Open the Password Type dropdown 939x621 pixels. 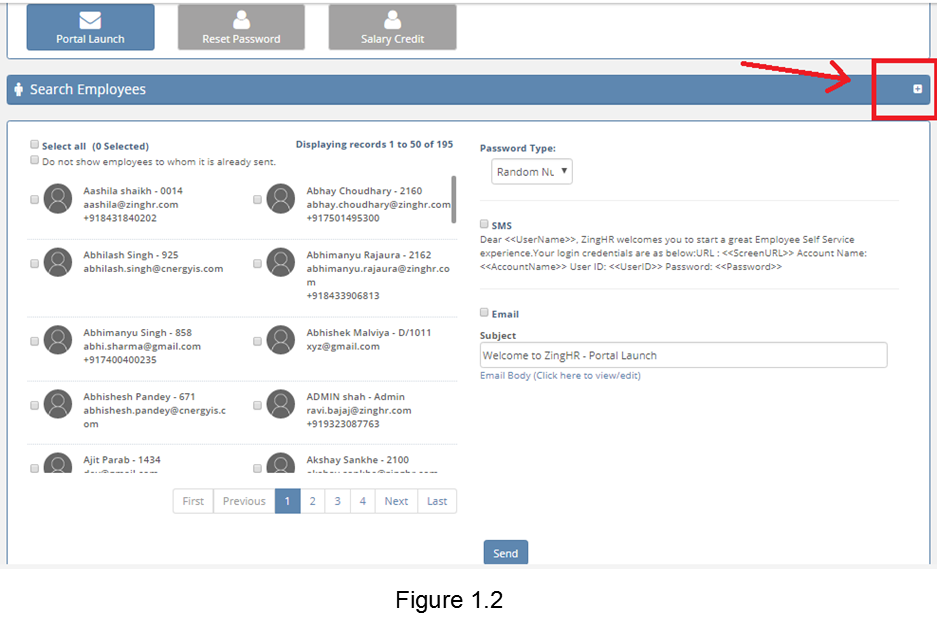click(532, 172)
